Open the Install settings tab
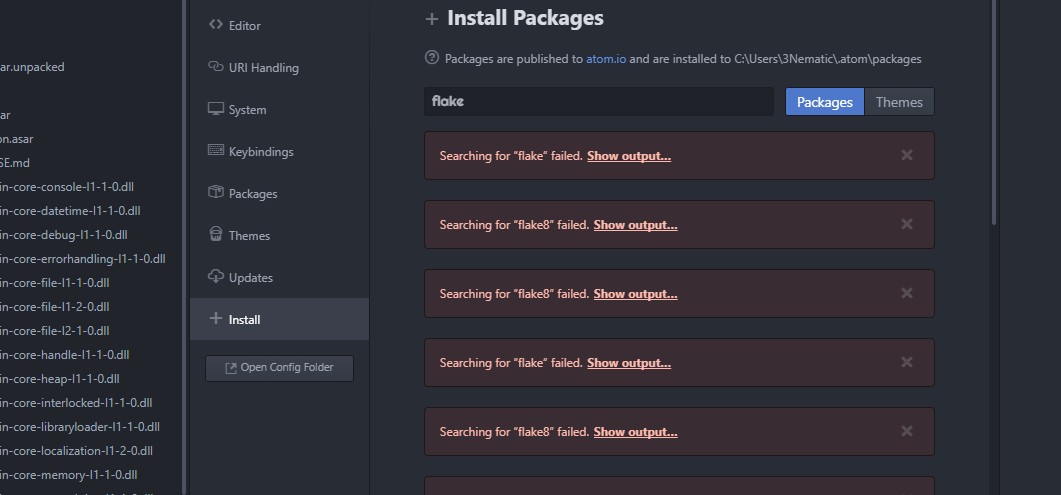Viewport: 1061px width, 495px height. coord(245,320)
